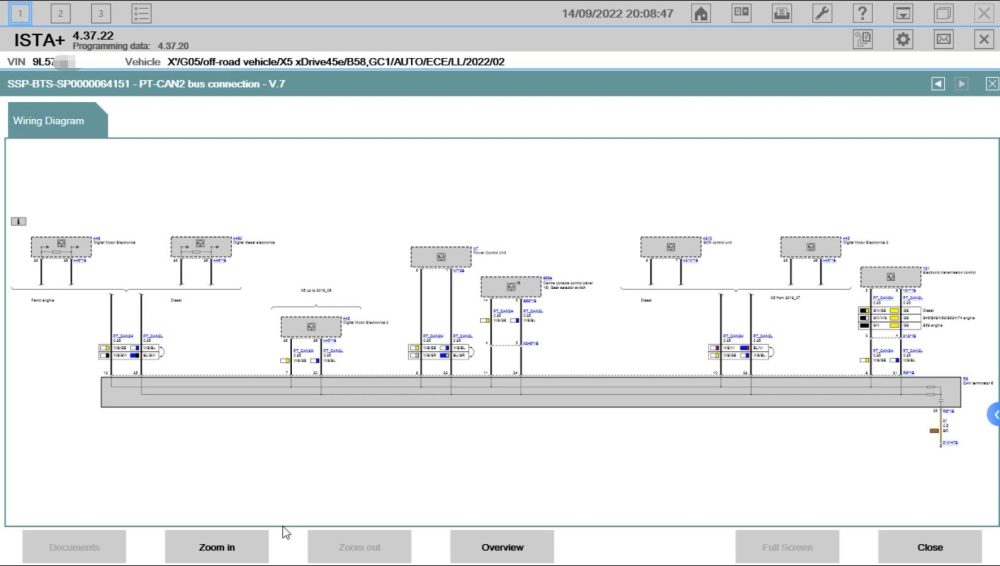This screenshot has width=1000, height=566.
Task: Click the vehicle description X5 xDrive45e text
Action: pos(336,62)
